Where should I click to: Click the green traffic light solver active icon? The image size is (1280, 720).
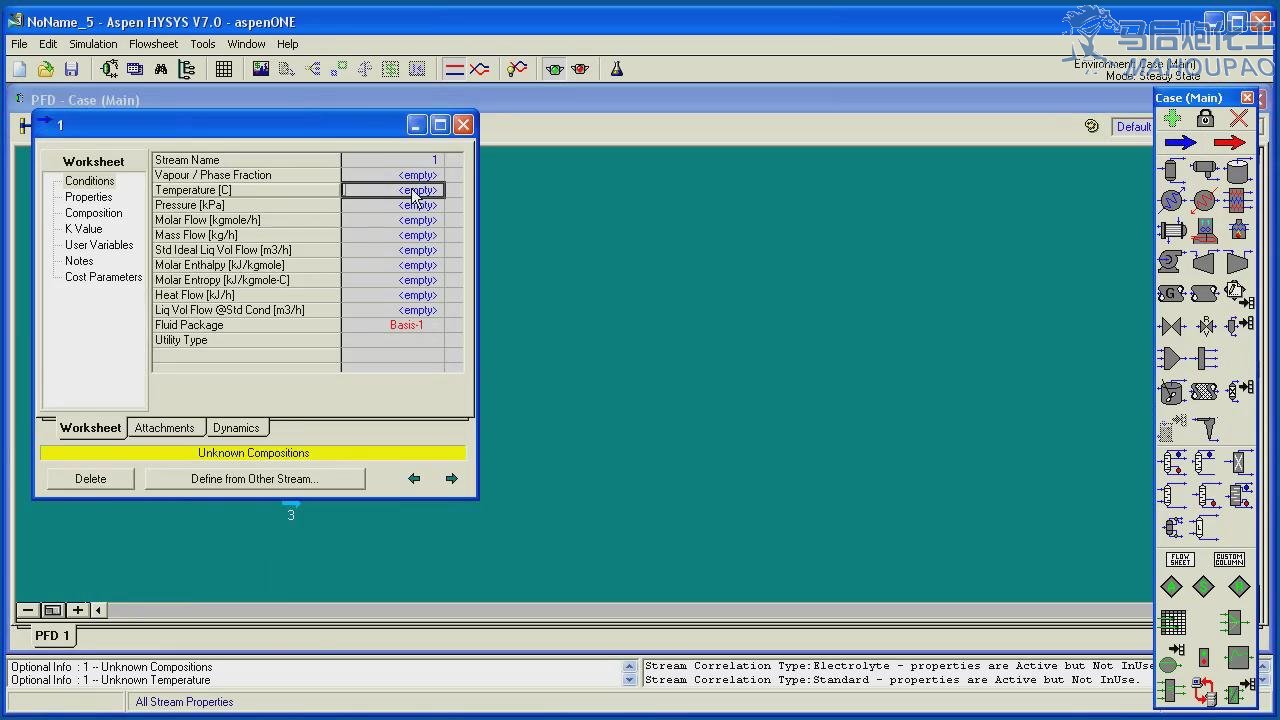tap(554, 69)
